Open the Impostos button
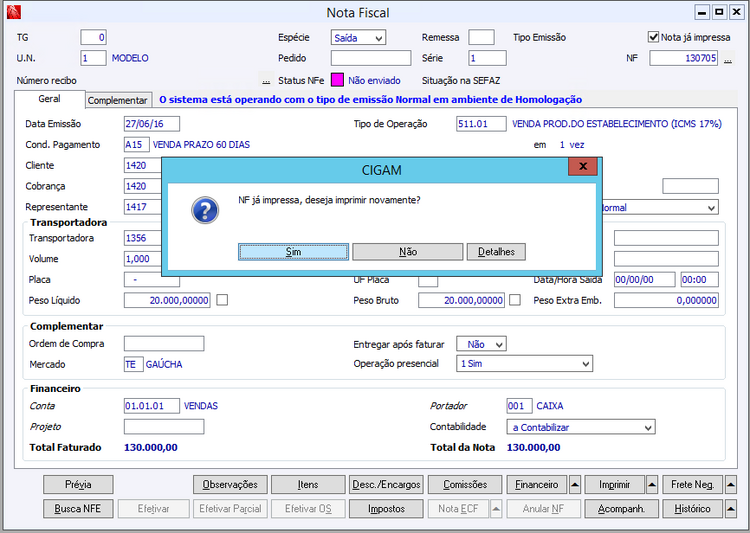 coord(386,509)
